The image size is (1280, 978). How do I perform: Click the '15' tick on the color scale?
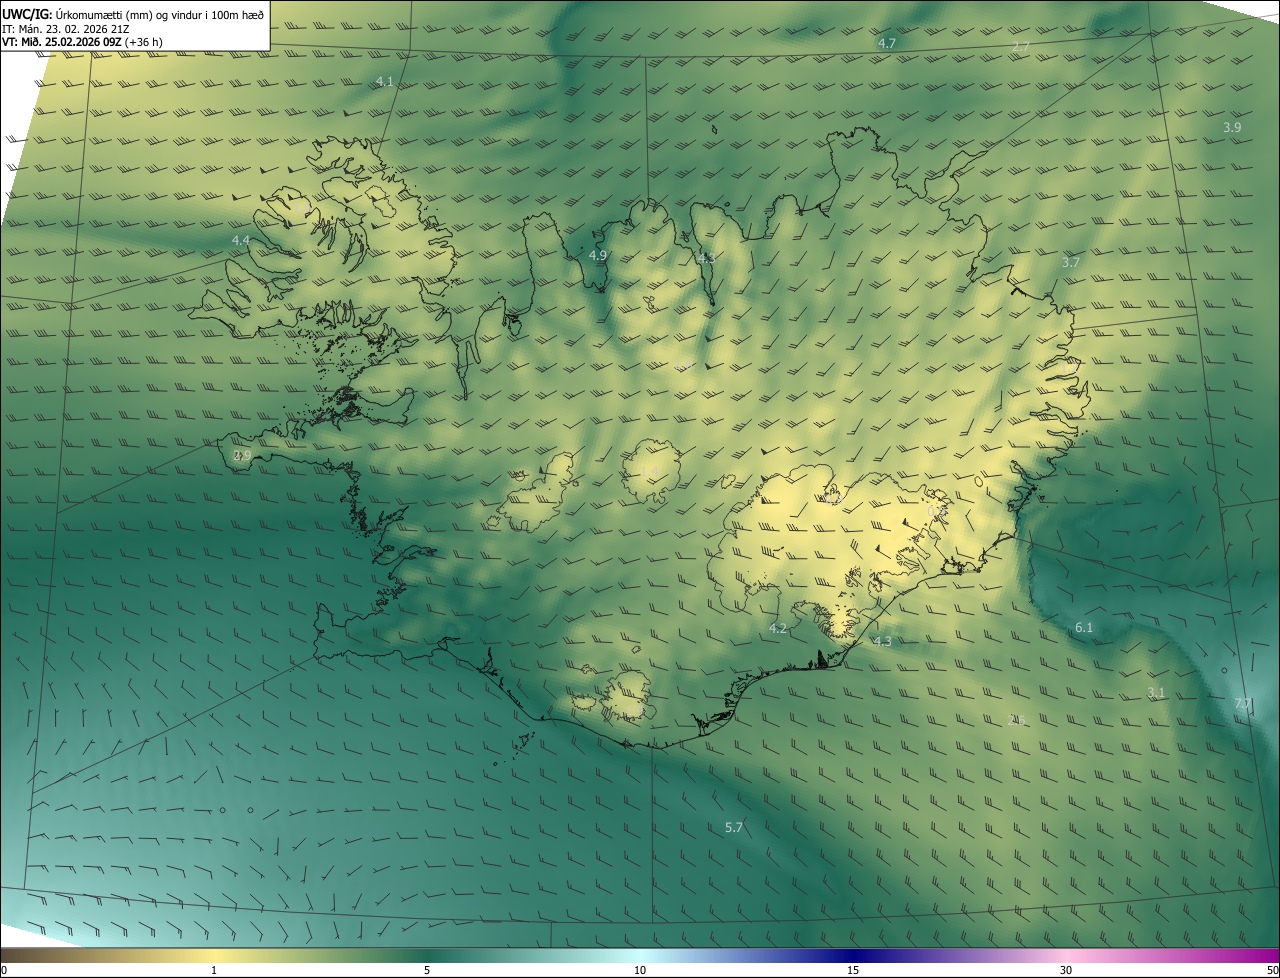853,970
